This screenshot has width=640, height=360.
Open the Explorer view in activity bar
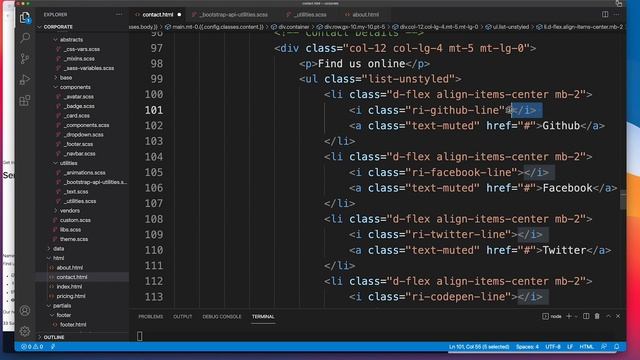pyautogui.click(x=25, y=18)
